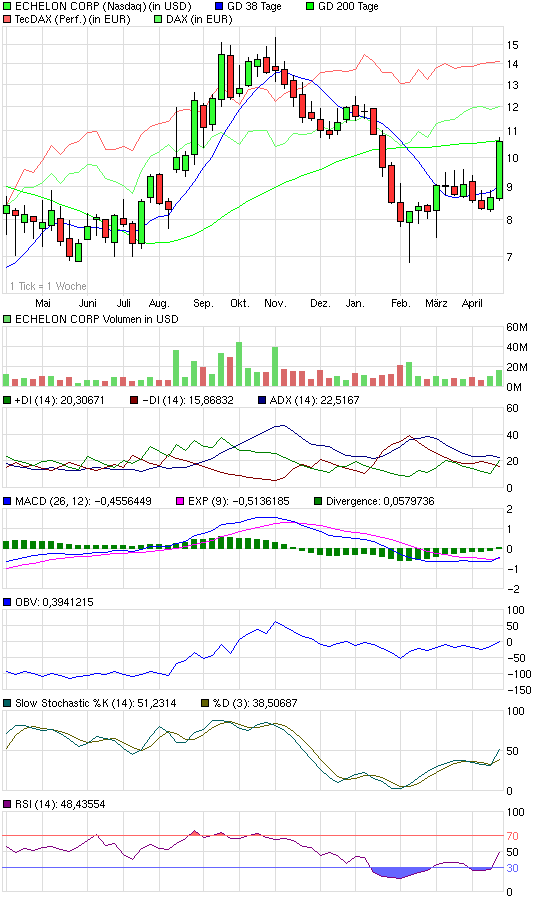
Task: Click the -DI (14): 15,86832 indicator label
Action: [187, 400]
